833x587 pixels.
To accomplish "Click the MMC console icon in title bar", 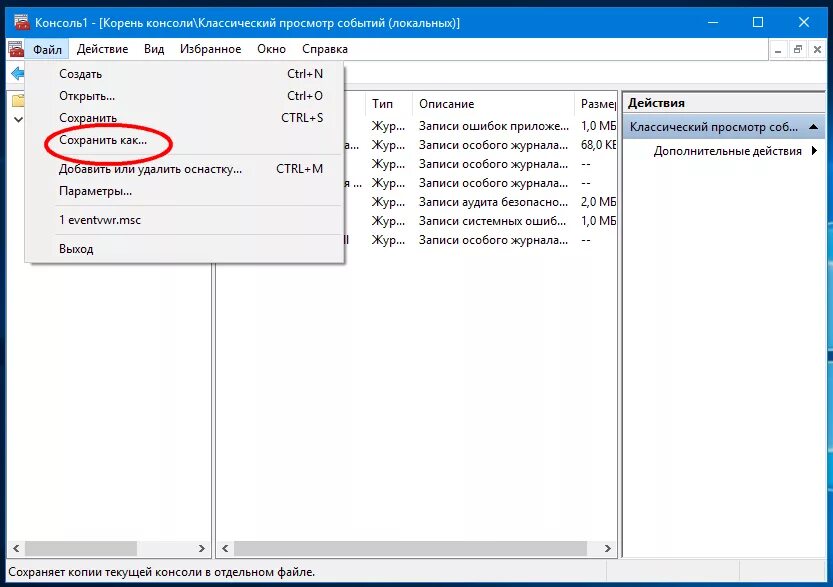I will [x=21, y=22].
